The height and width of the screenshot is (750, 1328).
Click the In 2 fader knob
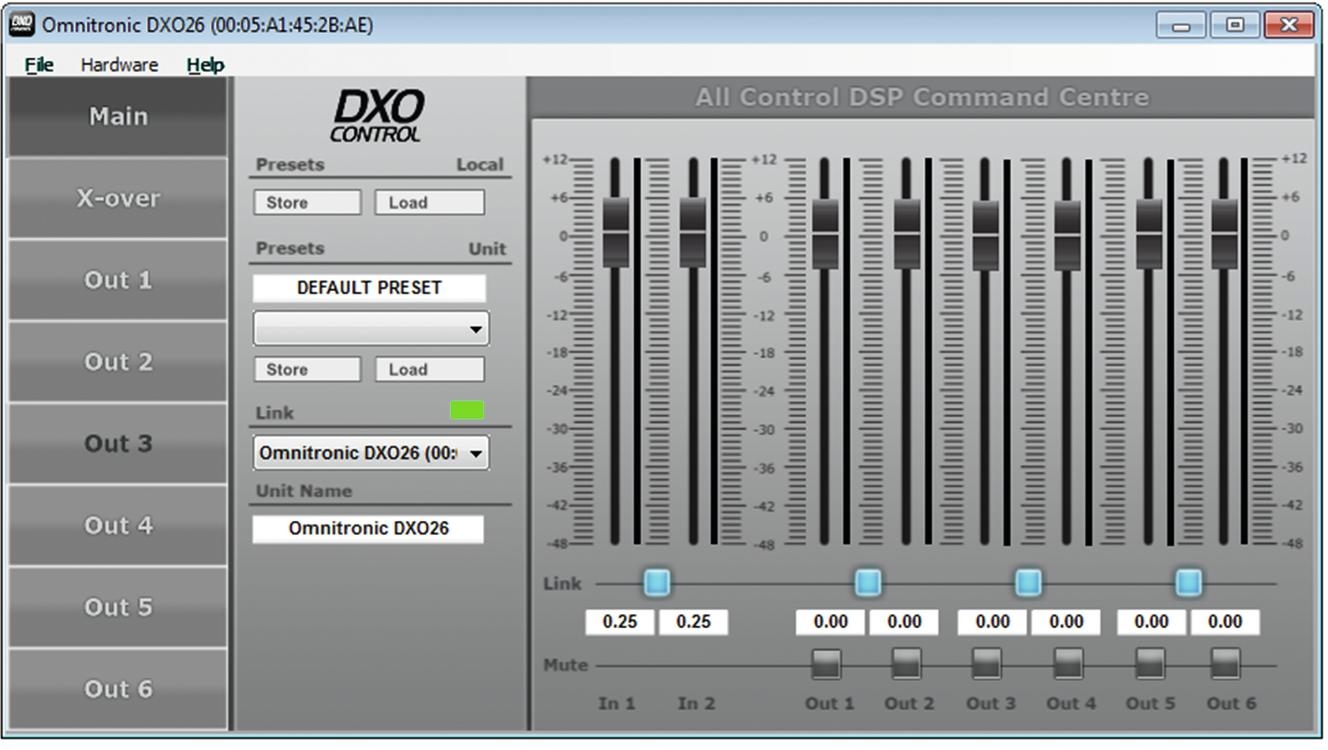pyautogui.click(x=693, y=232)
